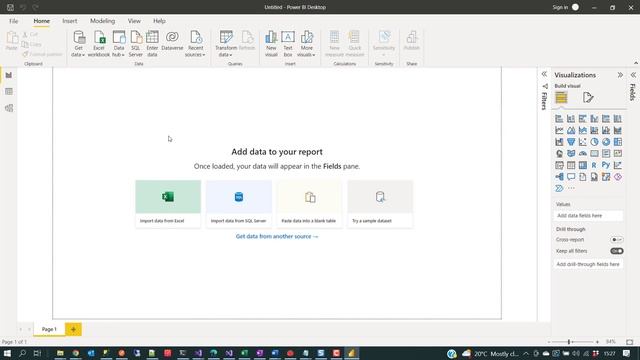640x360 pixels.
Task: Expand the Fields pane chevron
Action: (633, 75)
